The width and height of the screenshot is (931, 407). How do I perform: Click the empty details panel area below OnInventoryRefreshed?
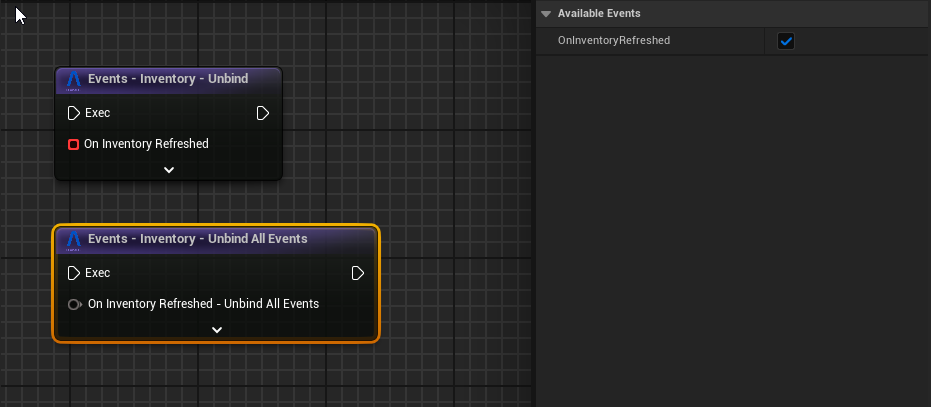[730, 230]
